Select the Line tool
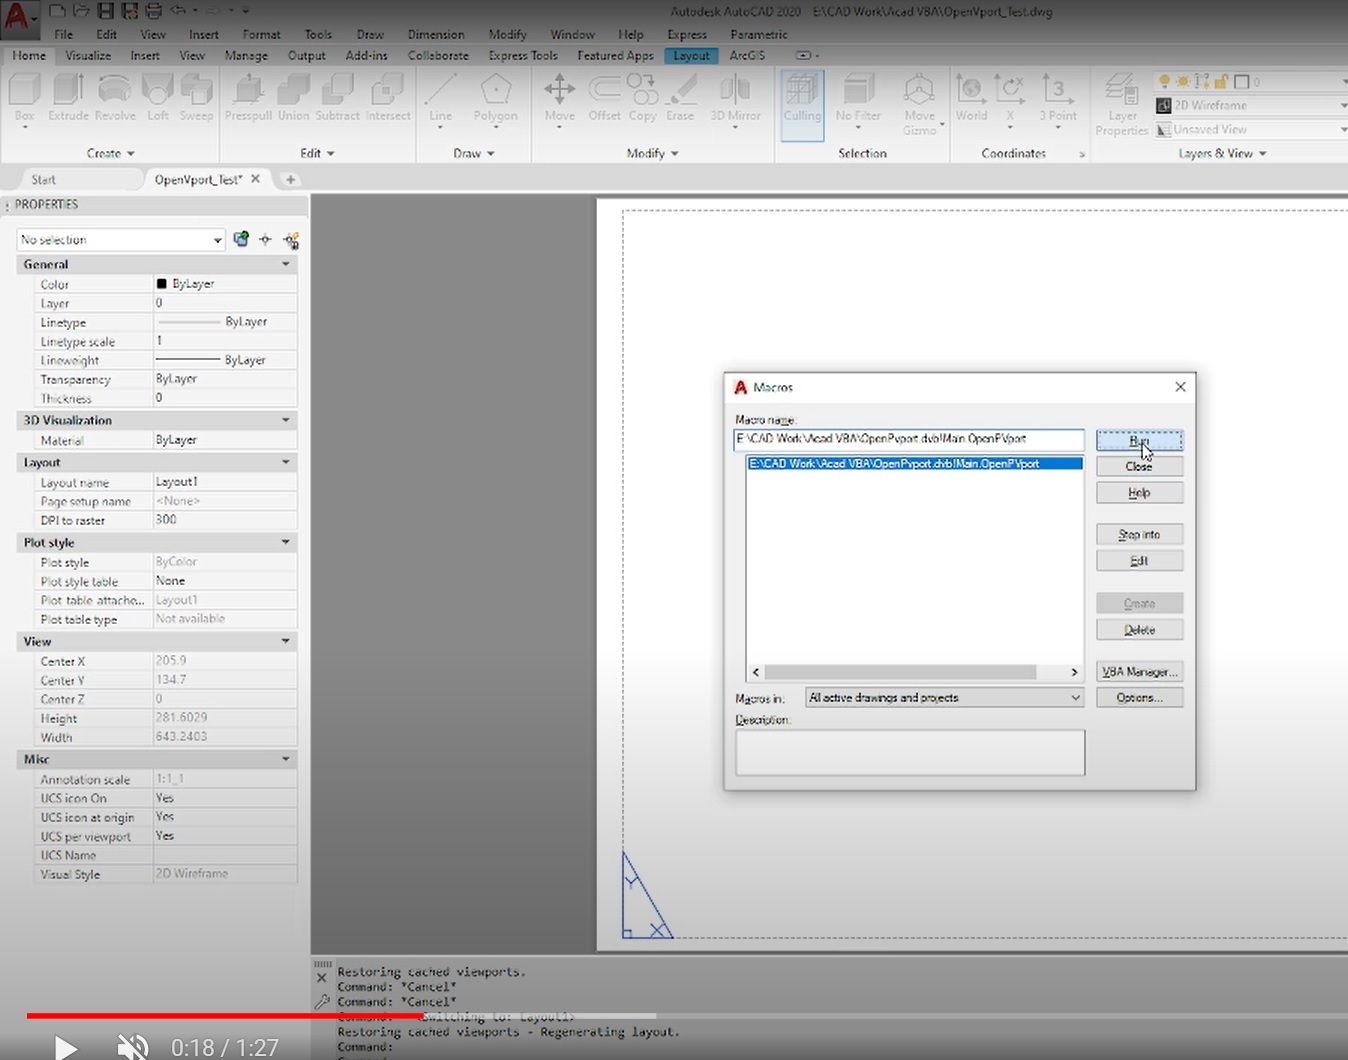The width and height of the screenshot is (1348, 1060). point(439,95)
